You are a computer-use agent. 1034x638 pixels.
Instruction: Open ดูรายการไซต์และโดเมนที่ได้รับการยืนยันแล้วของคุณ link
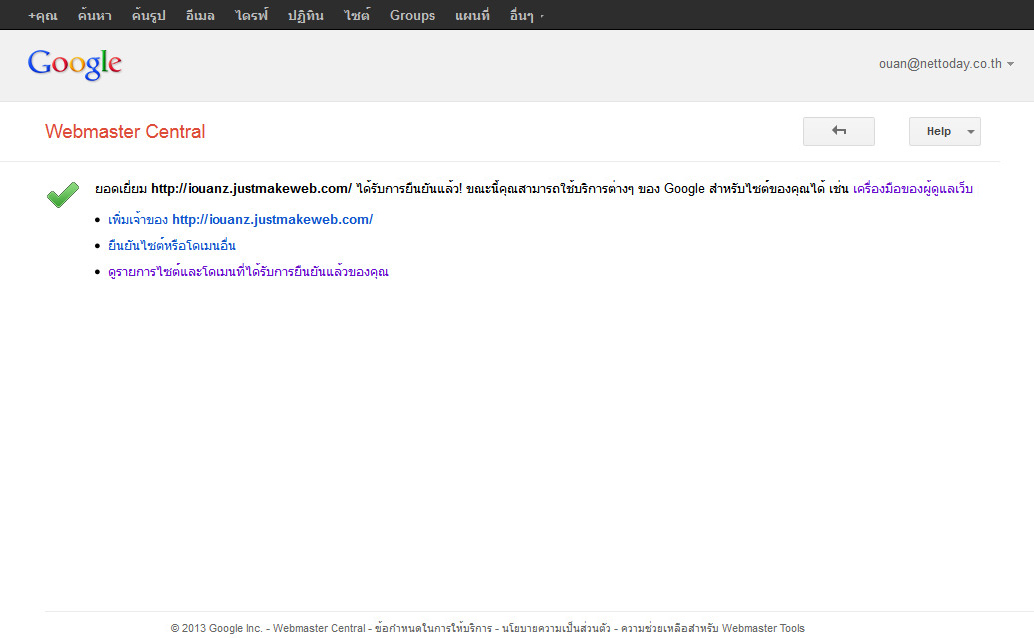coord(249,272)
